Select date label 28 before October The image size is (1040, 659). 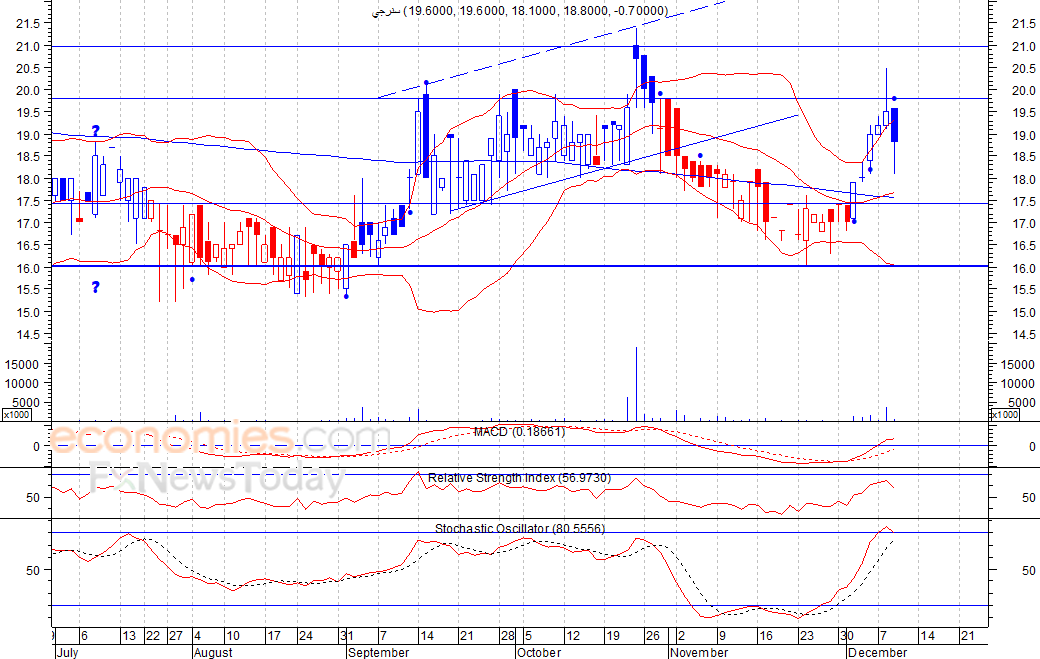pyautogui.click(x=507, y=636)
